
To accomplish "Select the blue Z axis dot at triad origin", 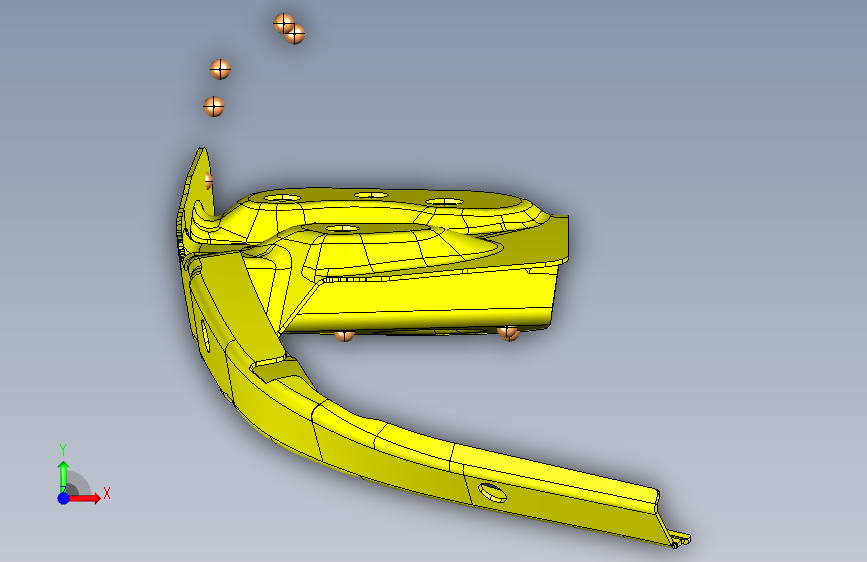I will click(64, 498).
